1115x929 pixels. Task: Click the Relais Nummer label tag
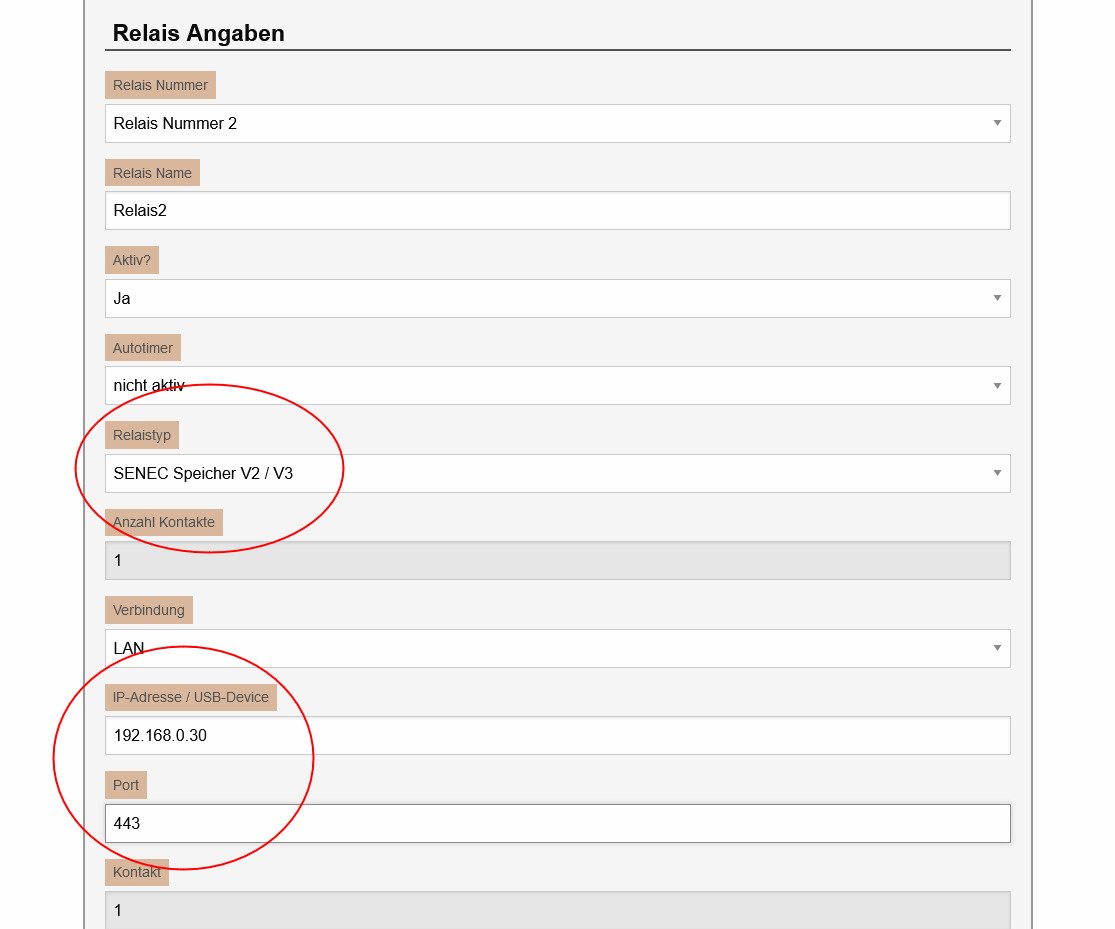tap(160, 85)
